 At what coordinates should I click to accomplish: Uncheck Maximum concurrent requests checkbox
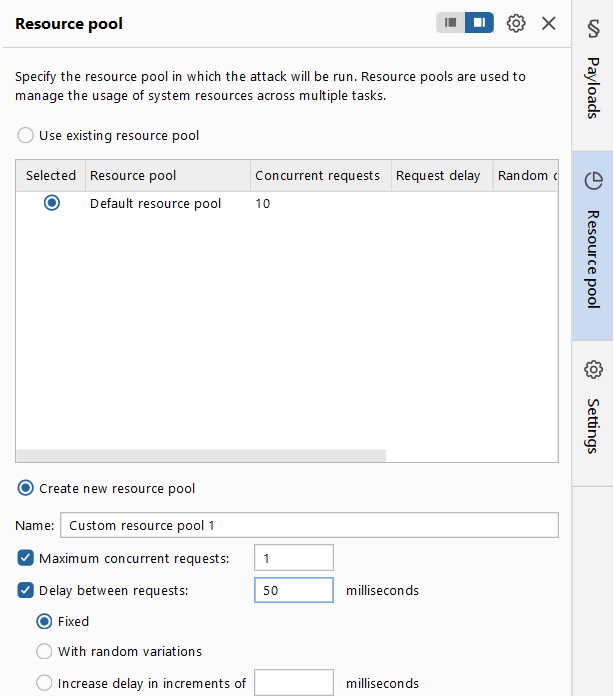click(x=25, y=558)
